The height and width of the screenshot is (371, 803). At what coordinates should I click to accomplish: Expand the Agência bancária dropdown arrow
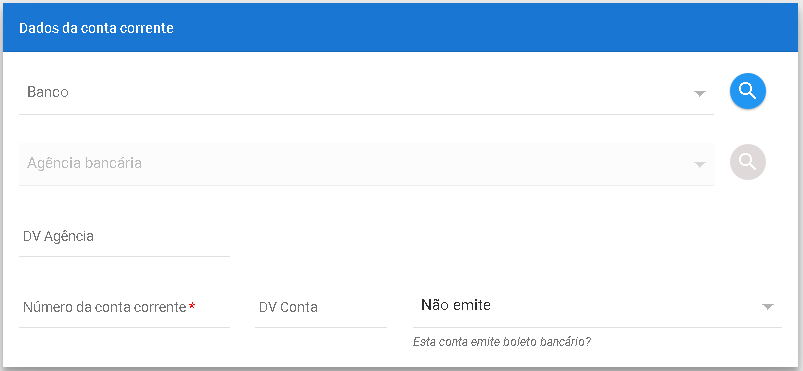tap(700, 164)
